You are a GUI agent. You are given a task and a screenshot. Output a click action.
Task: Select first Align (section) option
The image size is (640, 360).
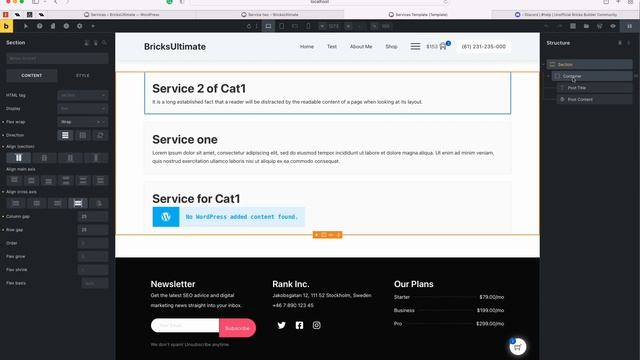(x=19, y=158)
